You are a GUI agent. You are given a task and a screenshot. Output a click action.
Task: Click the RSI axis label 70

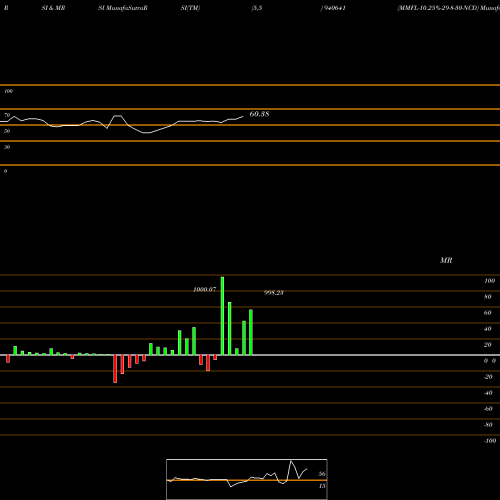tap(7, 115)
